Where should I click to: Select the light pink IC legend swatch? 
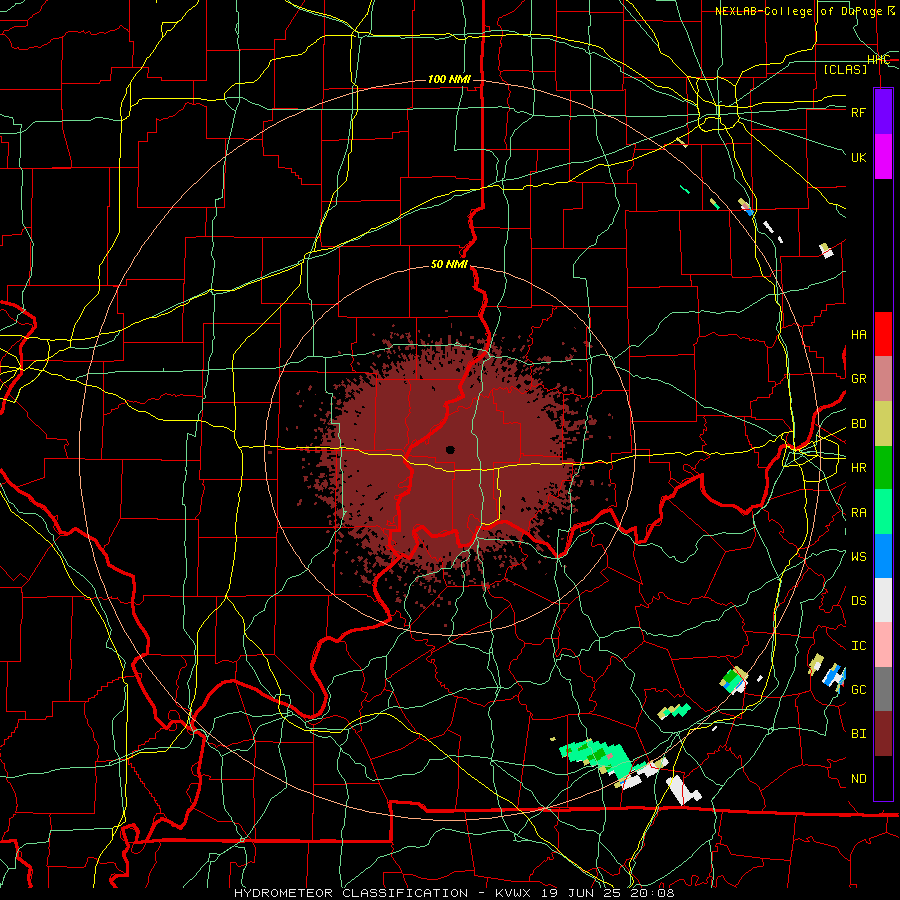coord(883,645)
